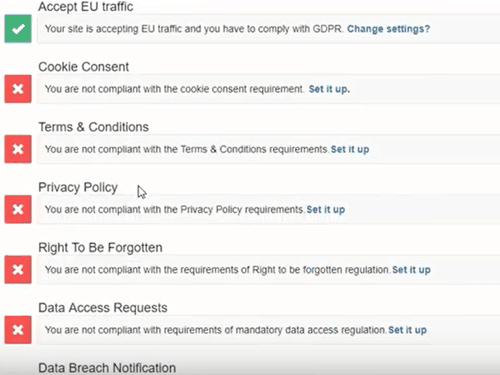Open the Change settings? link
The height and width of the screenshot is (375, 500).
point(389,29)
